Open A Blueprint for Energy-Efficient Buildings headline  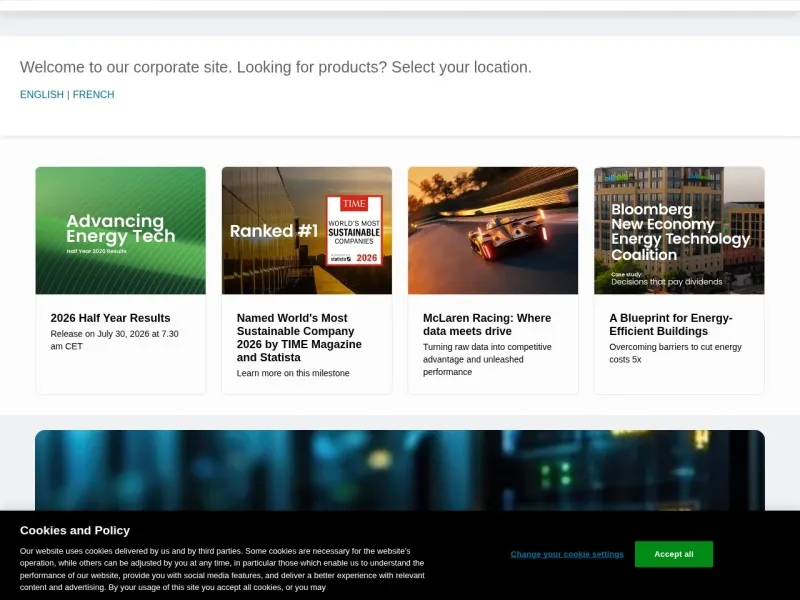coord(670,324)
